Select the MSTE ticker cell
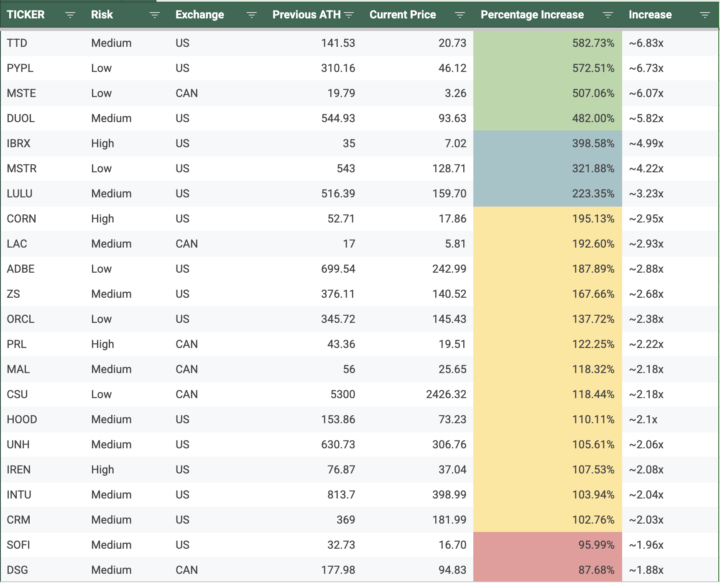Image resolution: width=720 pixels, height=583 pixels. [x=43, y=93]
